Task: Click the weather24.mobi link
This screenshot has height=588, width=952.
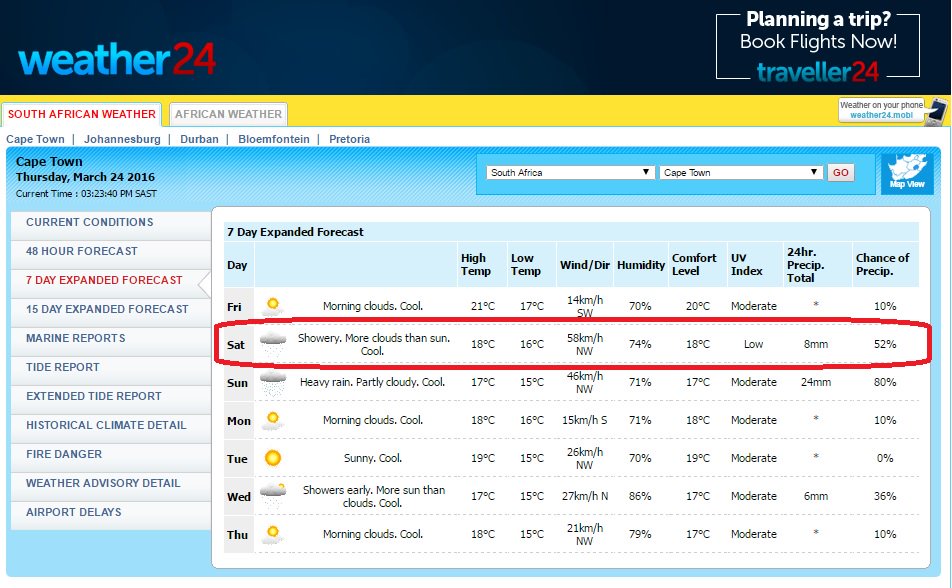Action: click(881, 115)
